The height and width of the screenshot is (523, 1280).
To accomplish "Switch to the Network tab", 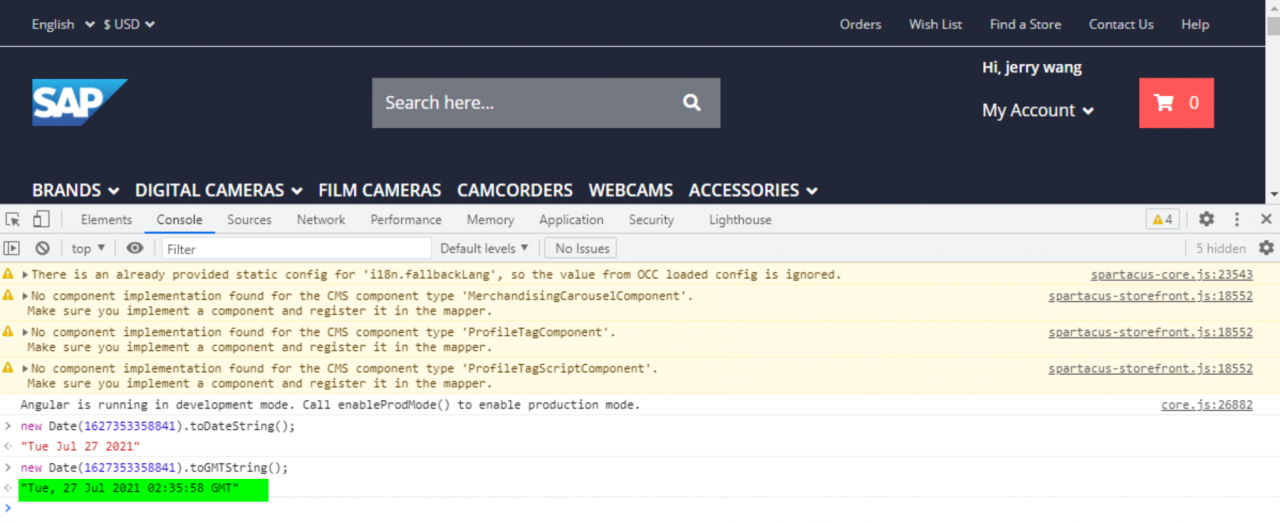I will (x=321, y=220).
